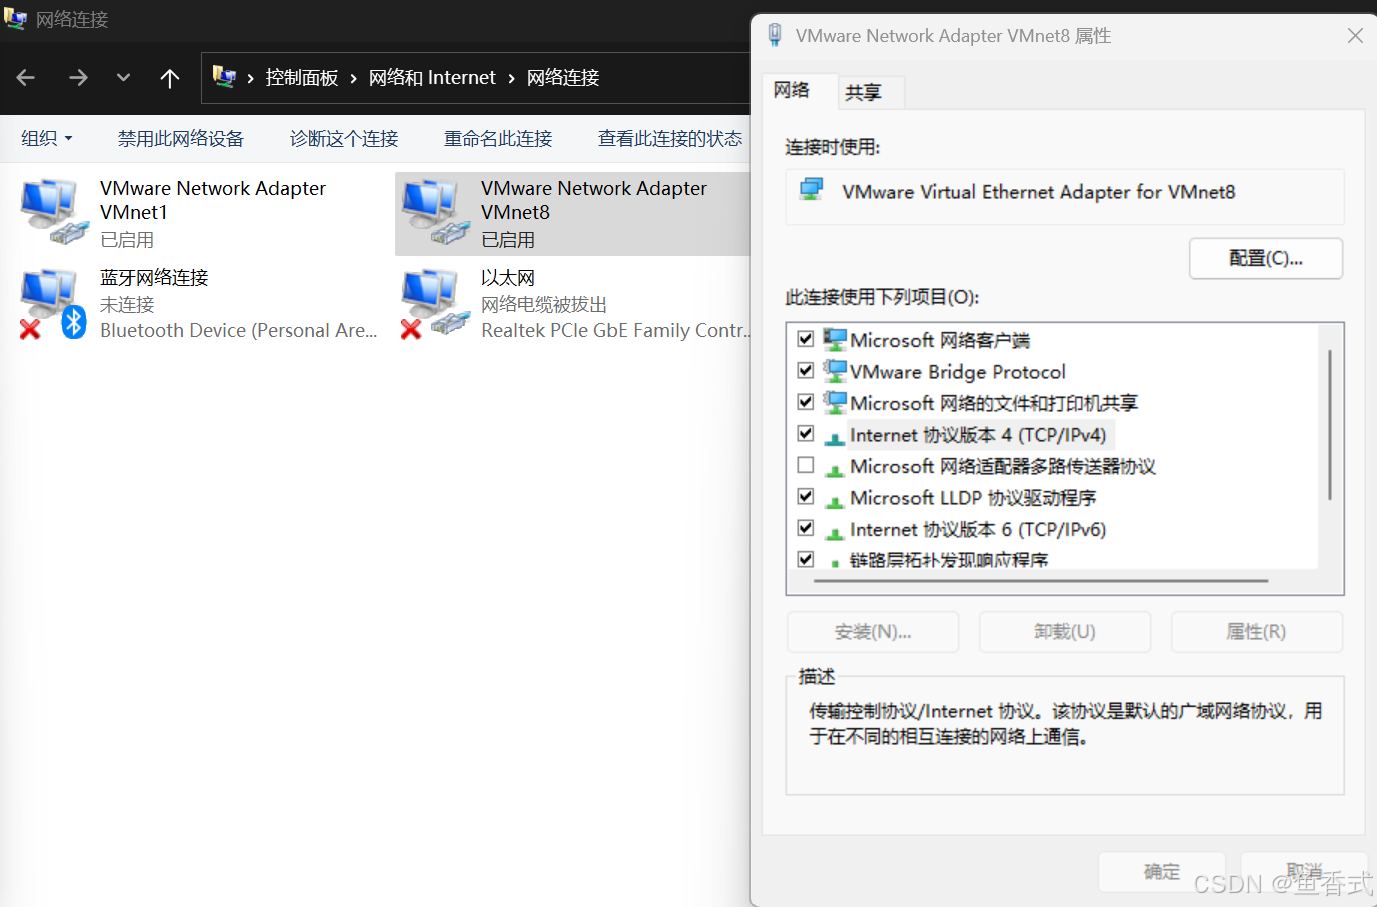Expand chevron after 控制面板 in breadcrumb
This screenshot has width=1377, height=907.
353,78
